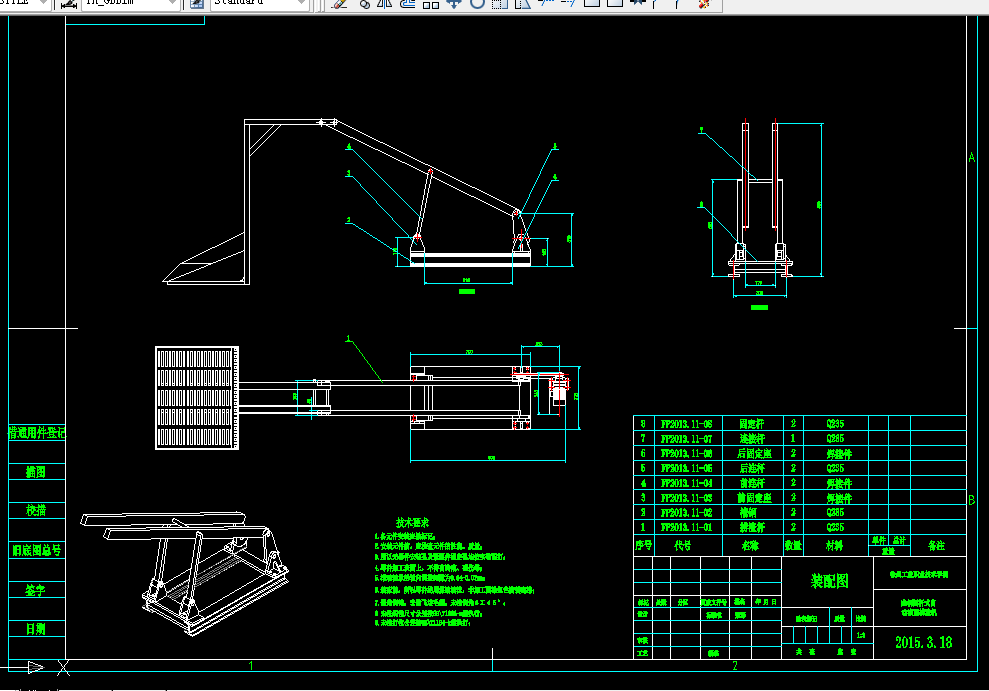The image size is (989, 691).
Task: Click the 代号 column header
Action: pyautogui.click(x=682, y=545)
